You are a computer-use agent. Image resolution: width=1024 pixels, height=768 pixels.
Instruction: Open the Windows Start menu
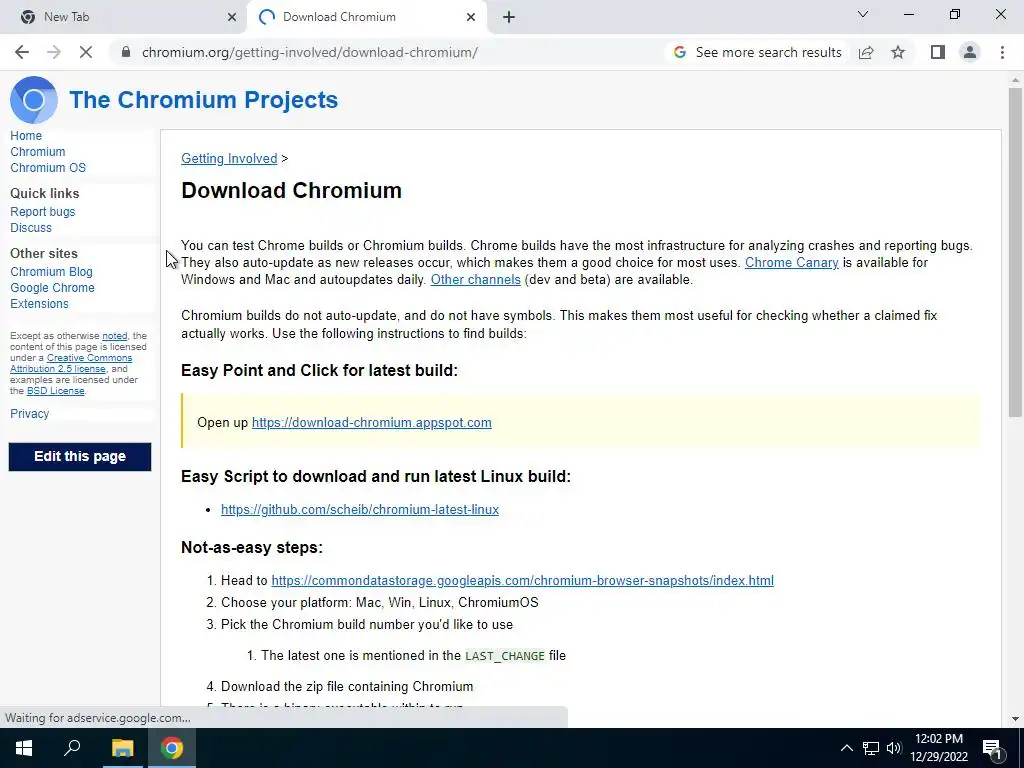24,748
